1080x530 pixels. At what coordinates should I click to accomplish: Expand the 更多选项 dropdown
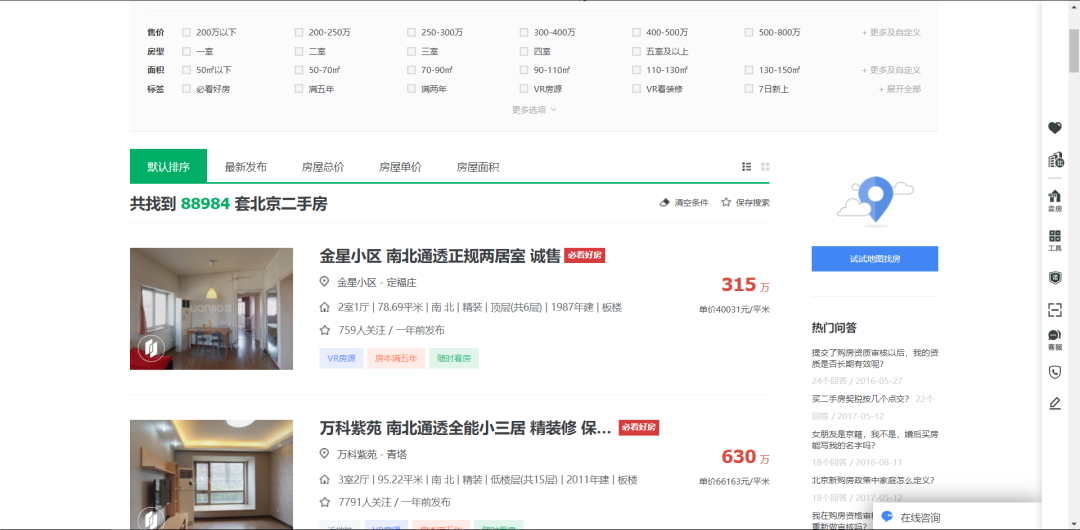(x=534, y=109)
